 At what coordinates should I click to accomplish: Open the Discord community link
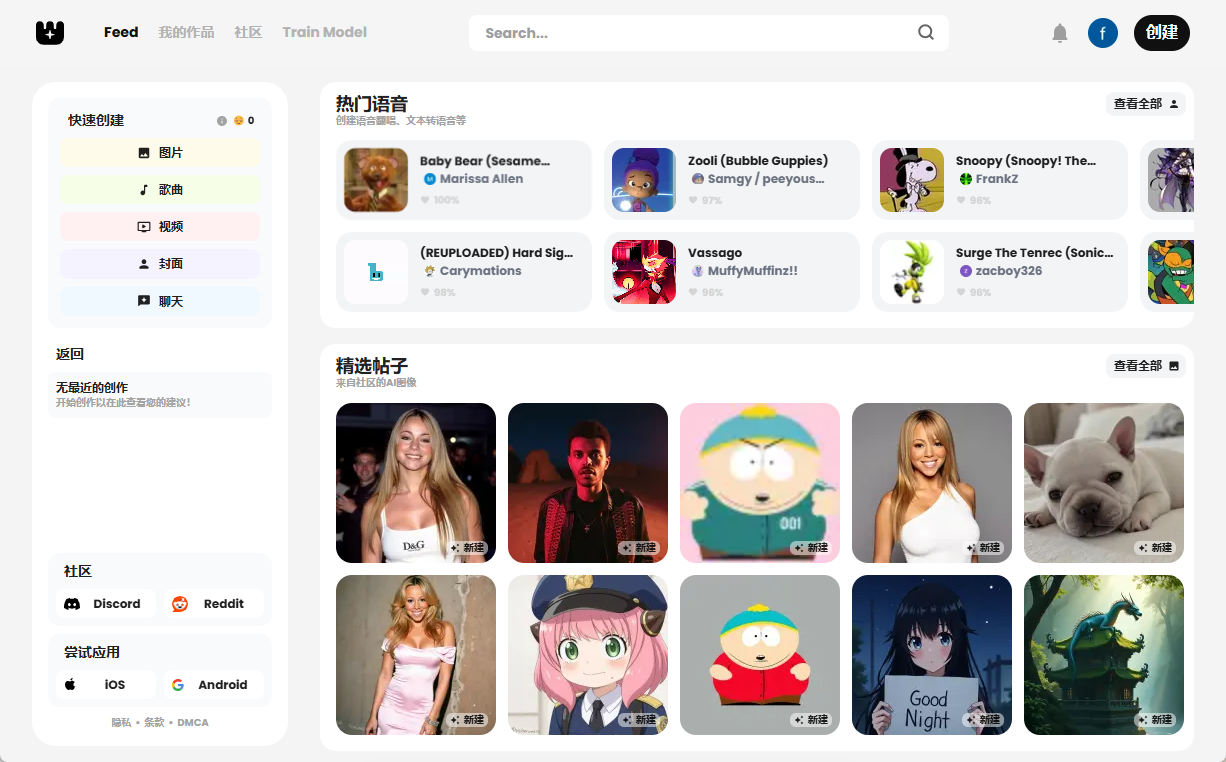coord(107,604)
